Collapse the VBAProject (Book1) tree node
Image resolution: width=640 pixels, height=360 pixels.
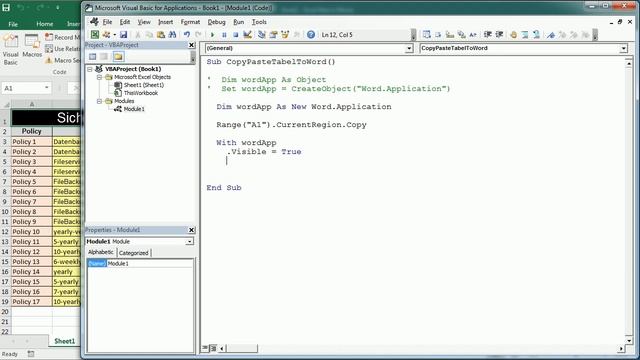[x=90, y=69]
